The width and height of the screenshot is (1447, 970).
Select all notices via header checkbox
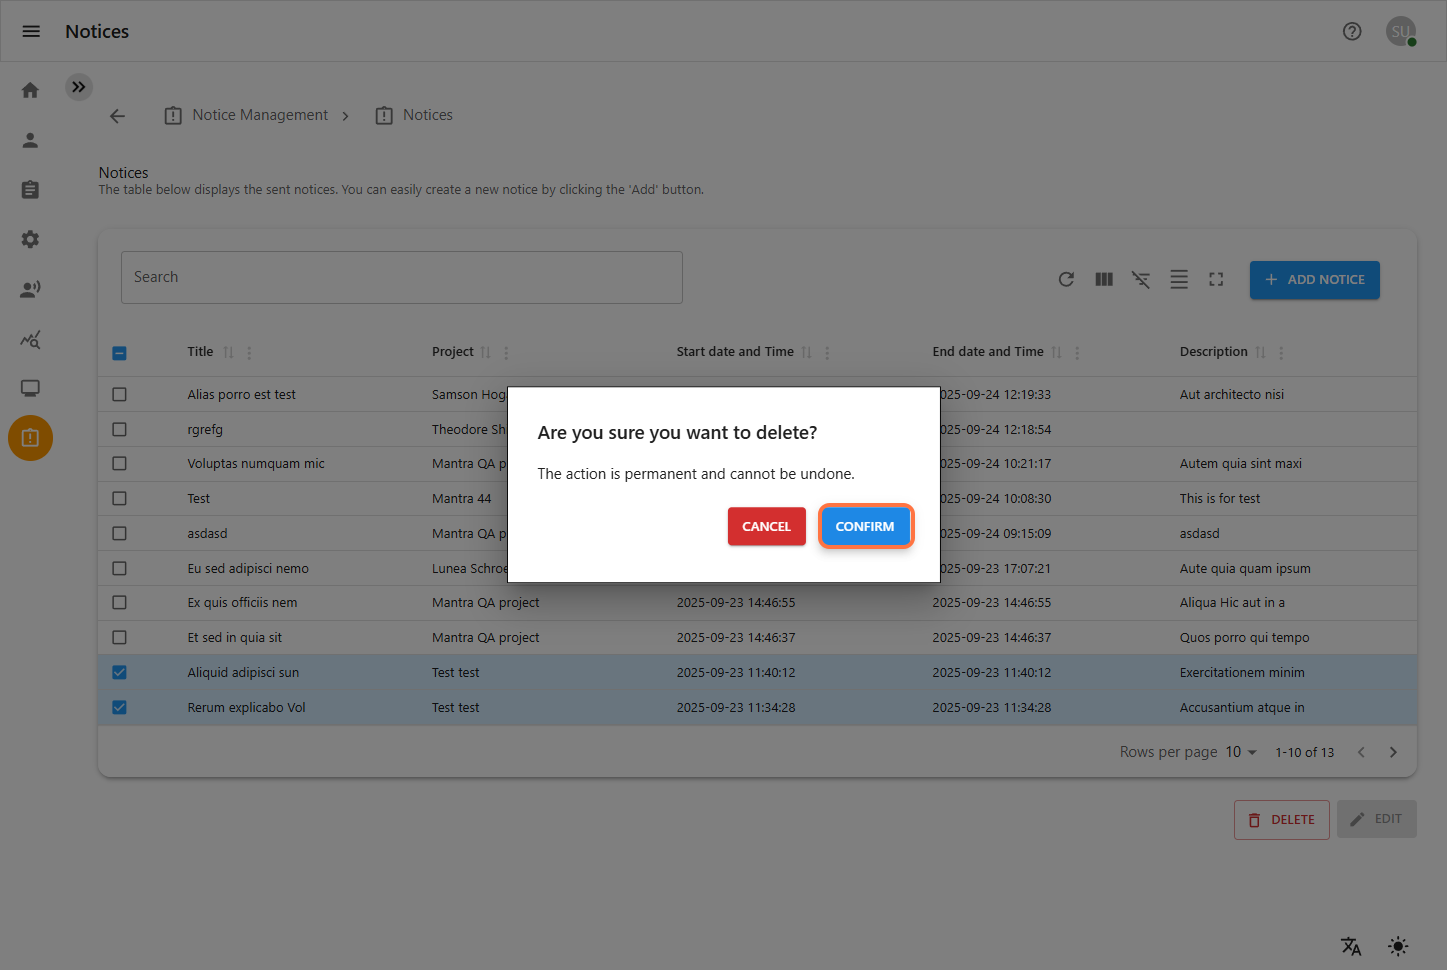click(119, 352)
